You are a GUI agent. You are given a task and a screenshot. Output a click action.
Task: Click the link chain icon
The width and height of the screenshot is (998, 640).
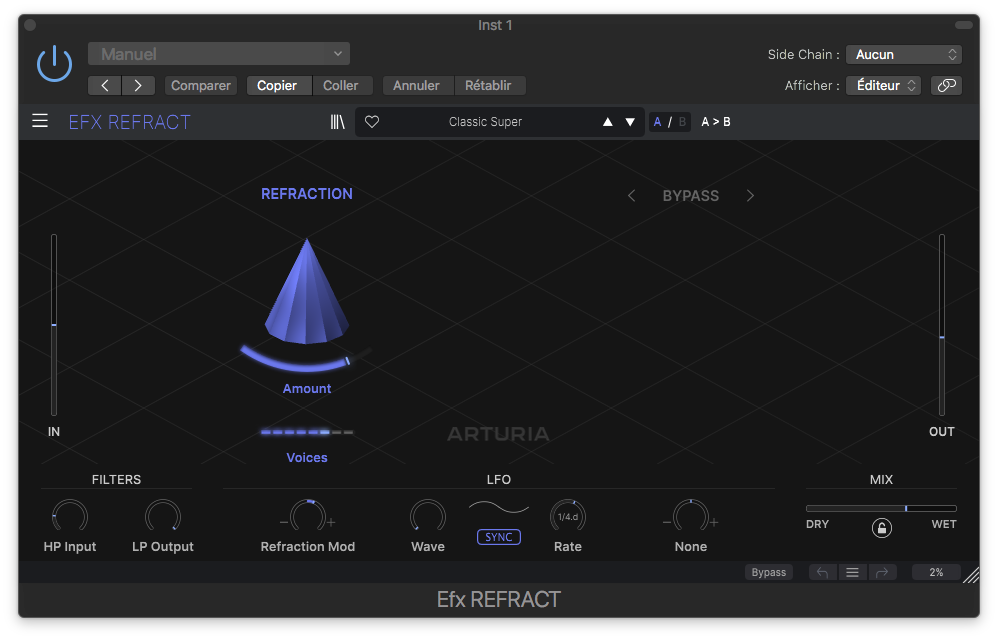pyautogui.click(x=946, y=85)
